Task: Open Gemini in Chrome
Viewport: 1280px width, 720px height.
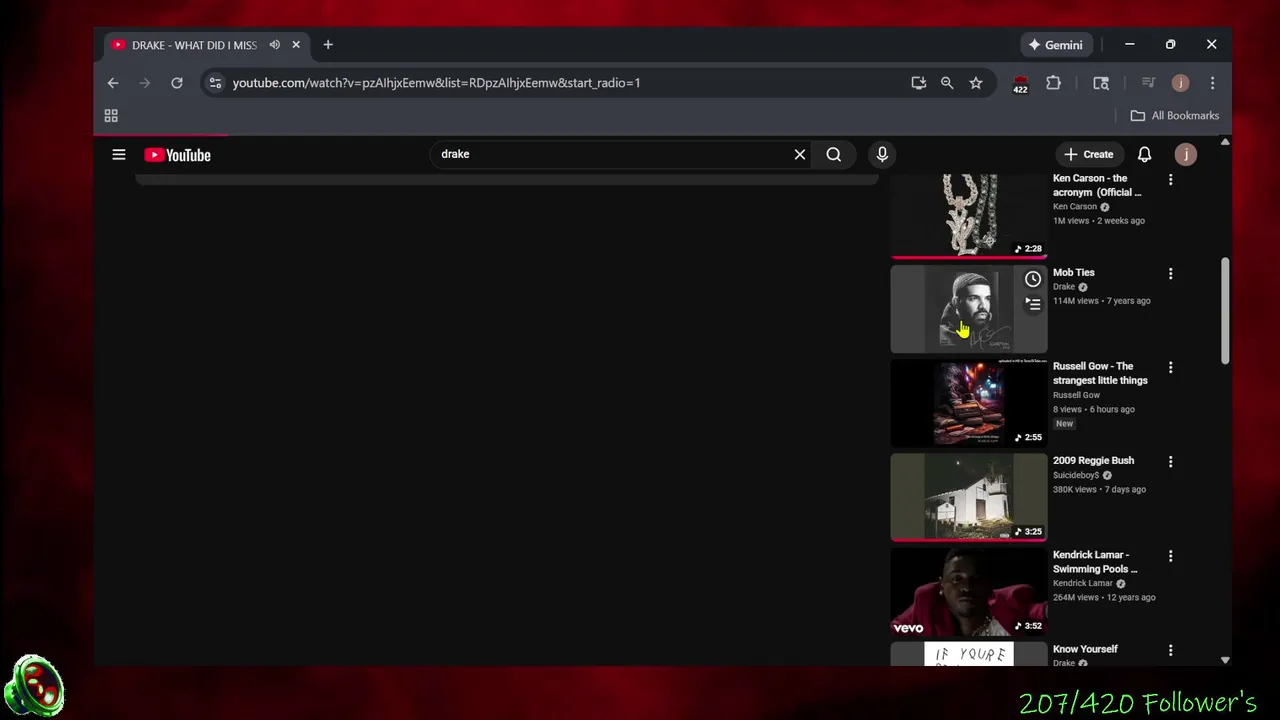Action: tap(1056, 45)
